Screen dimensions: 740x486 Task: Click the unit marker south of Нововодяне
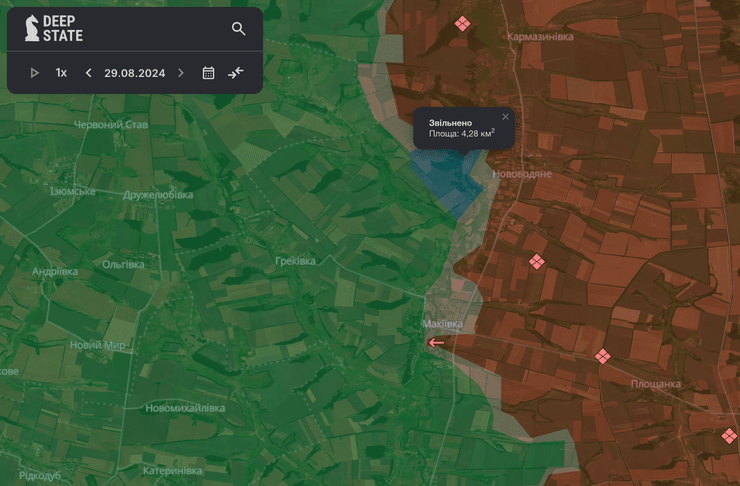(x=537, y=261)
